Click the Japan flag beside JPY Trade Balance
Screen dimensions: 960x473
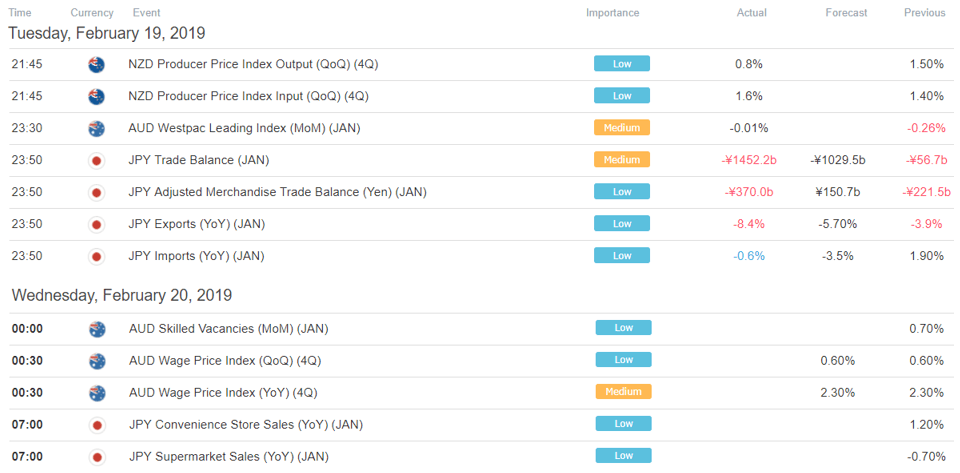[x=96, y=160]
